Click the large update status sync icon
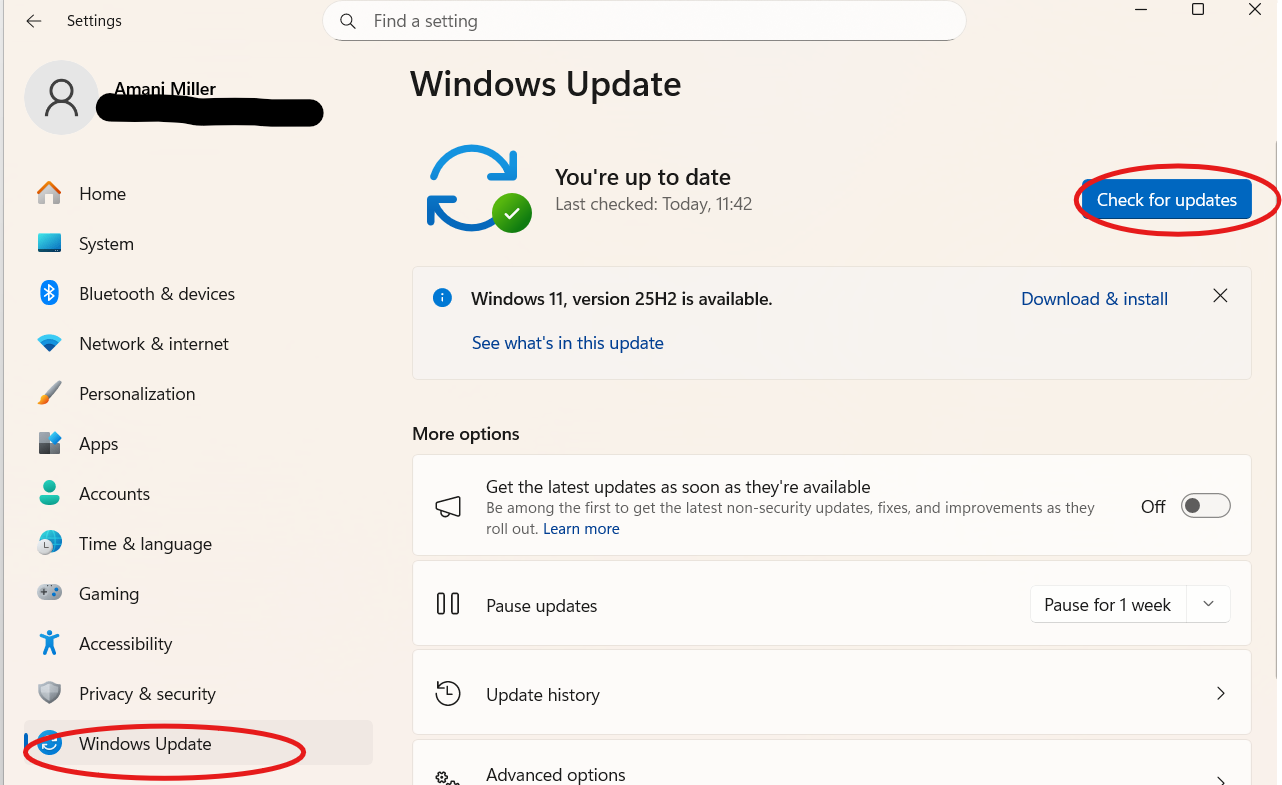Screen dimensions: 1282x785 478,189
